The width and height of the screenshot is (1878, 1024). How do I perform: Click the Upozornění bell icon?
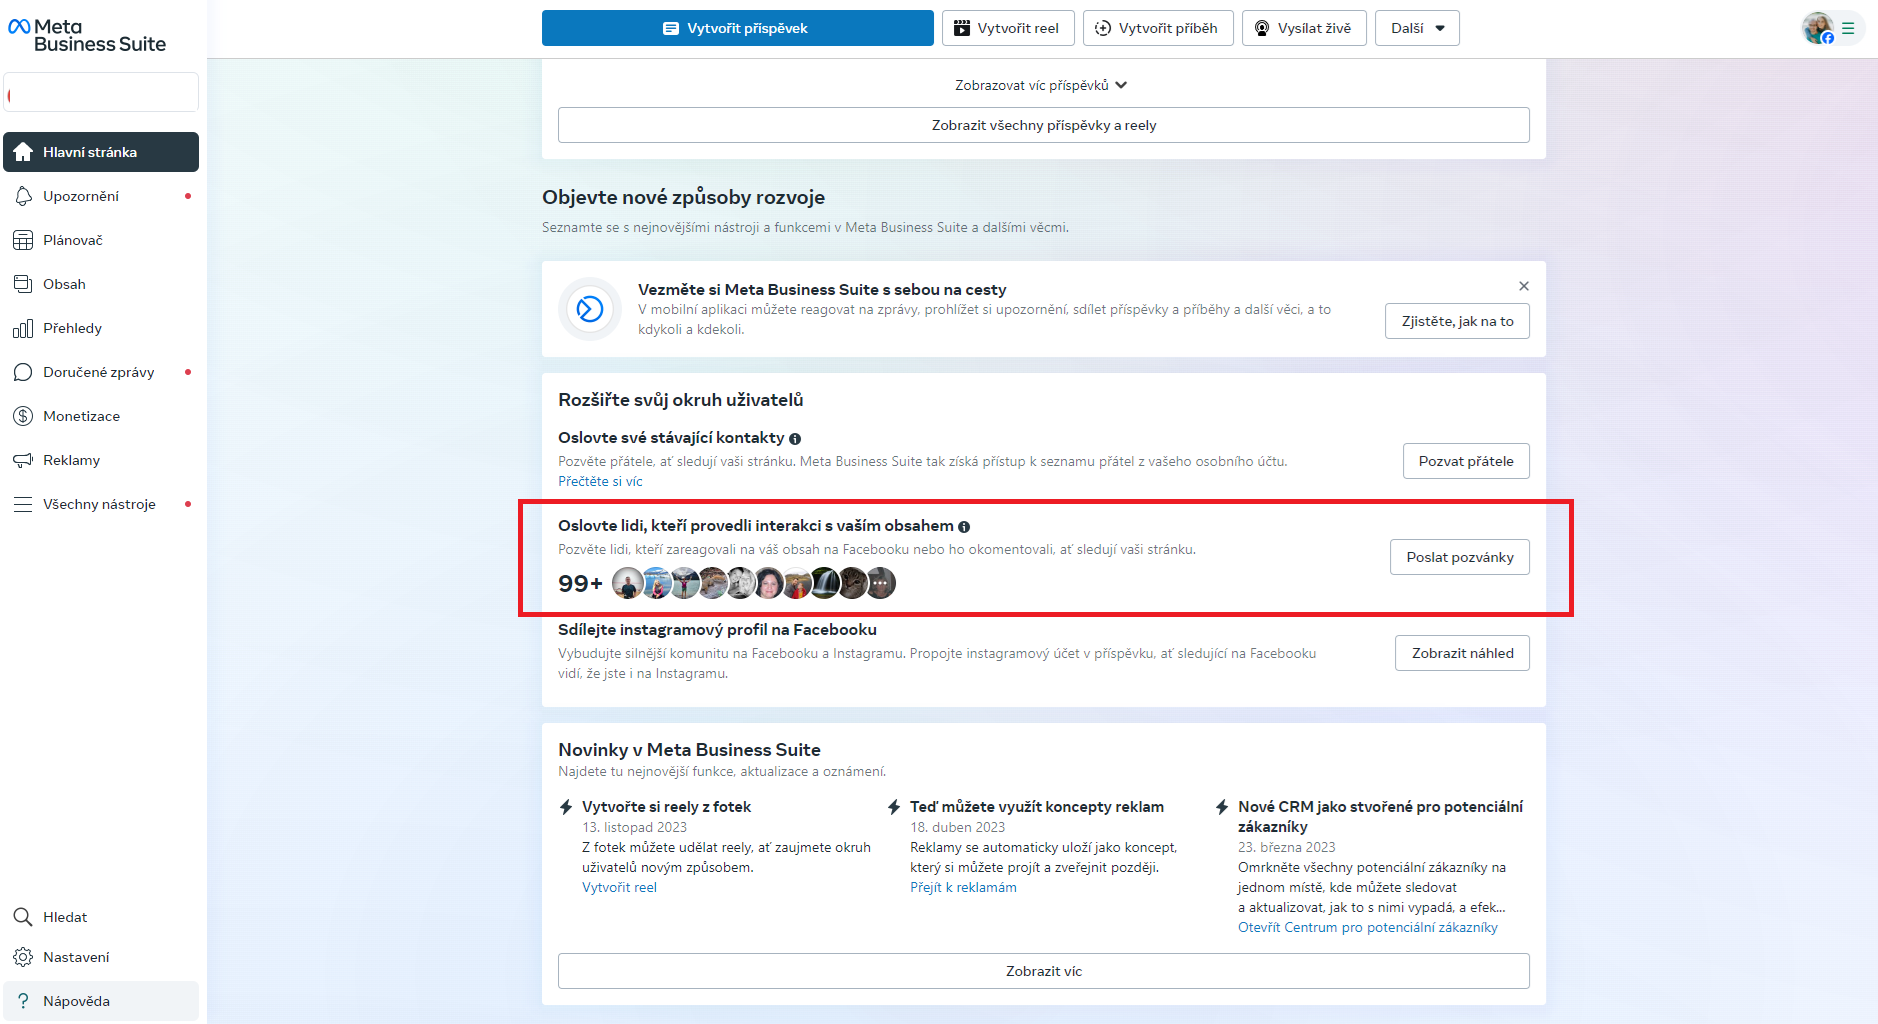coord(23,196)
